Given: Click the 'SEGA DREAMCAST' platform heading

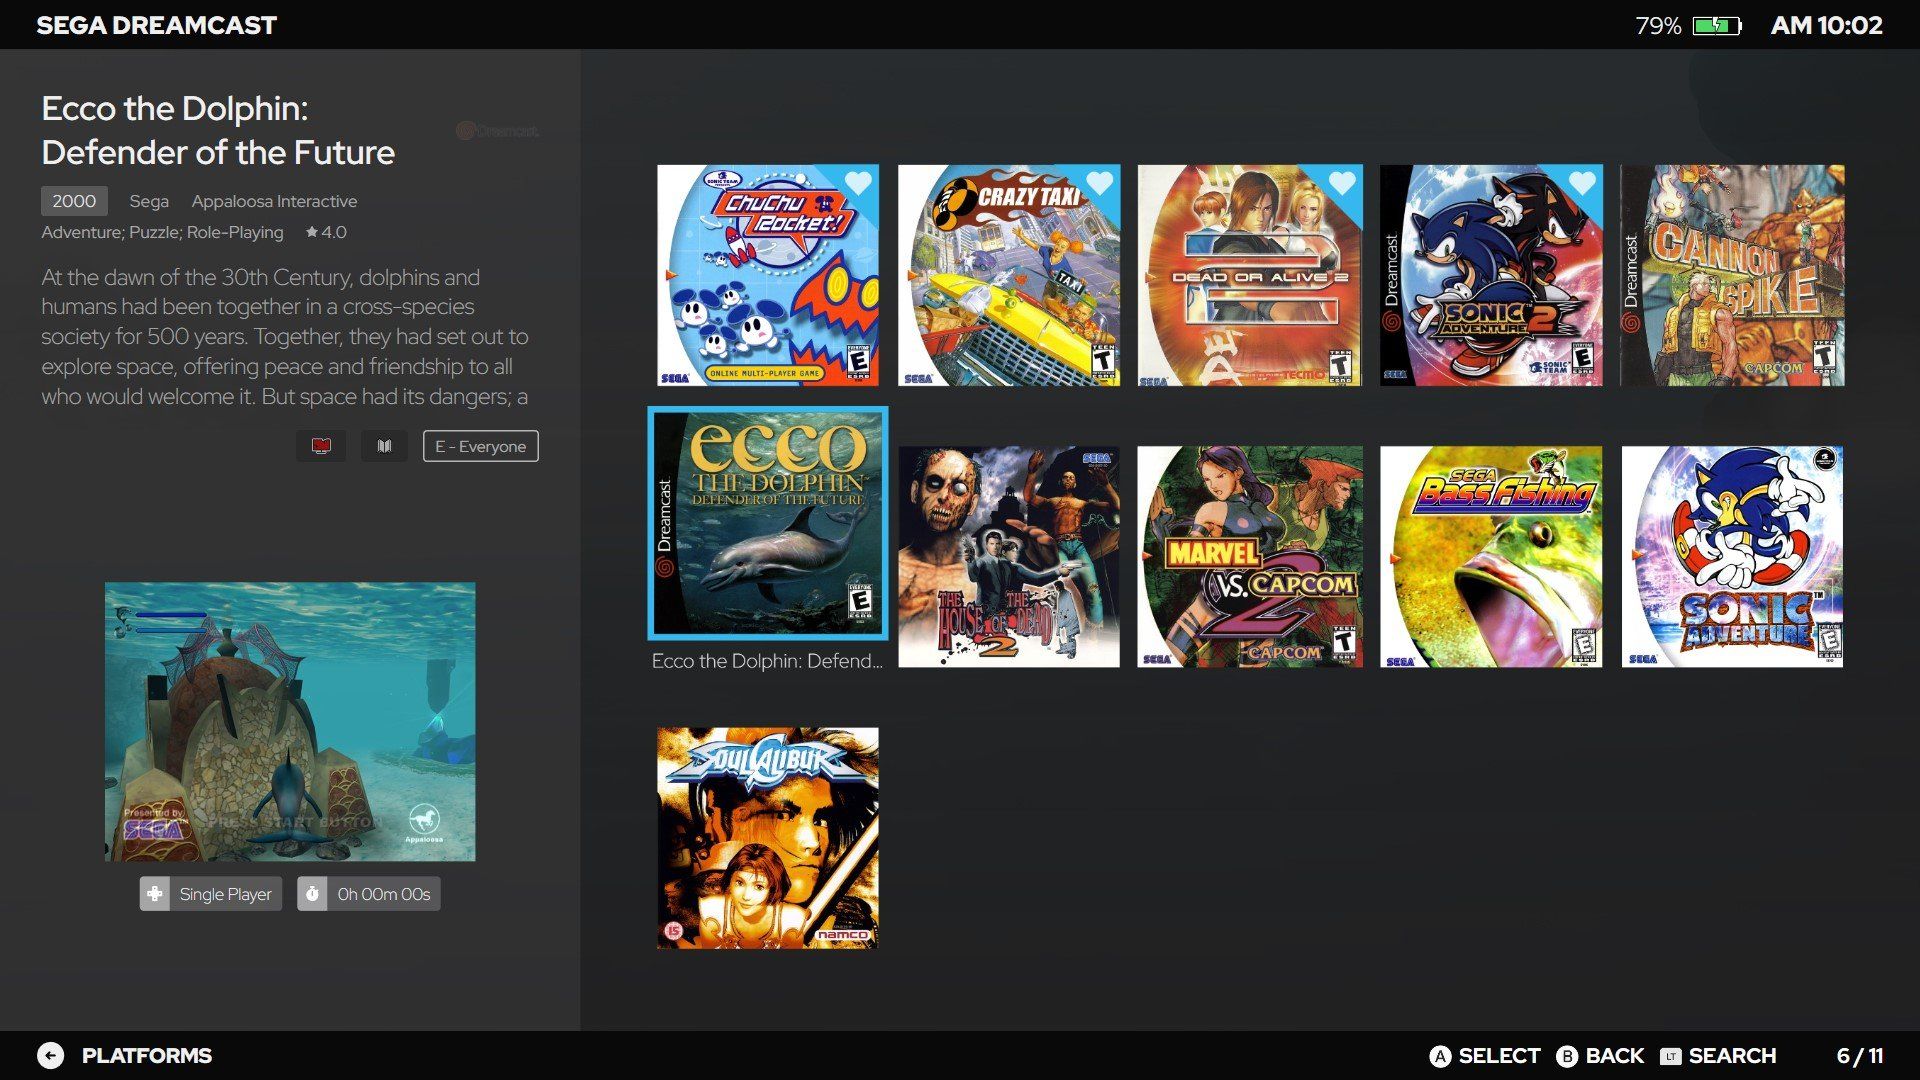Looking at the screenshot, I should pos(157,26).
